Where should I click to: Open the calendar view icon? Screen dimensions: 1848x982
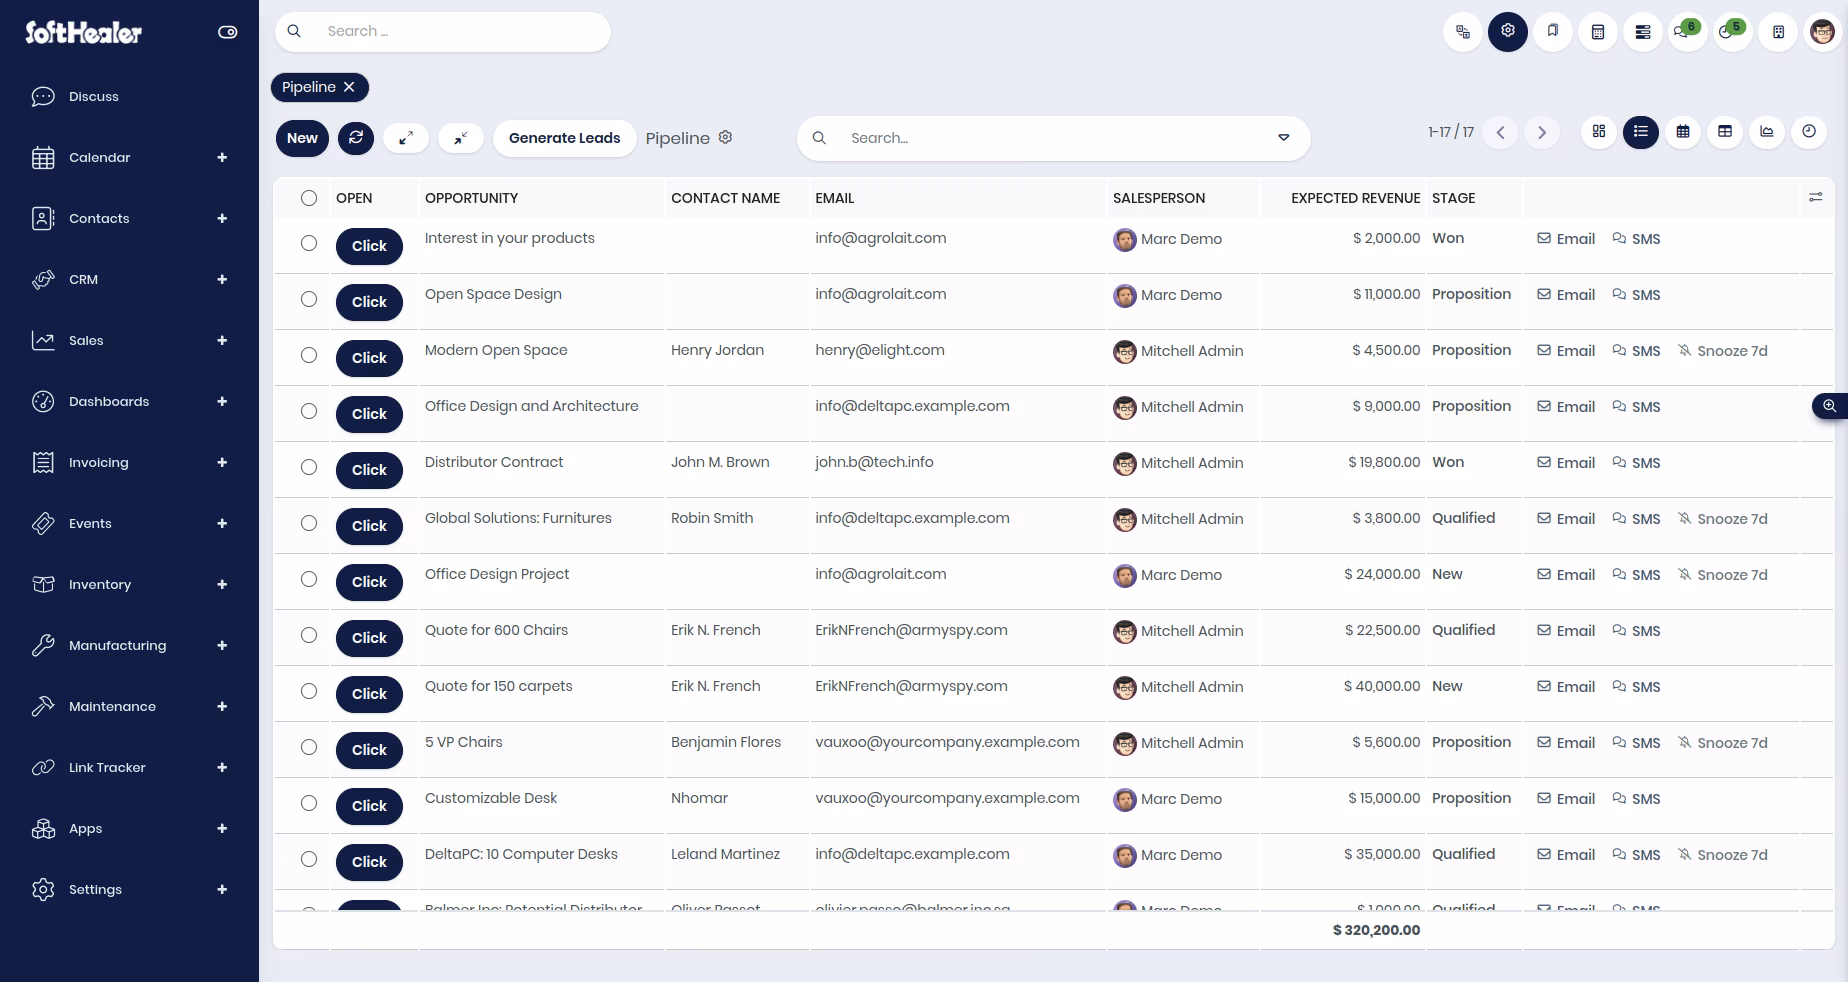(1683, 132)
